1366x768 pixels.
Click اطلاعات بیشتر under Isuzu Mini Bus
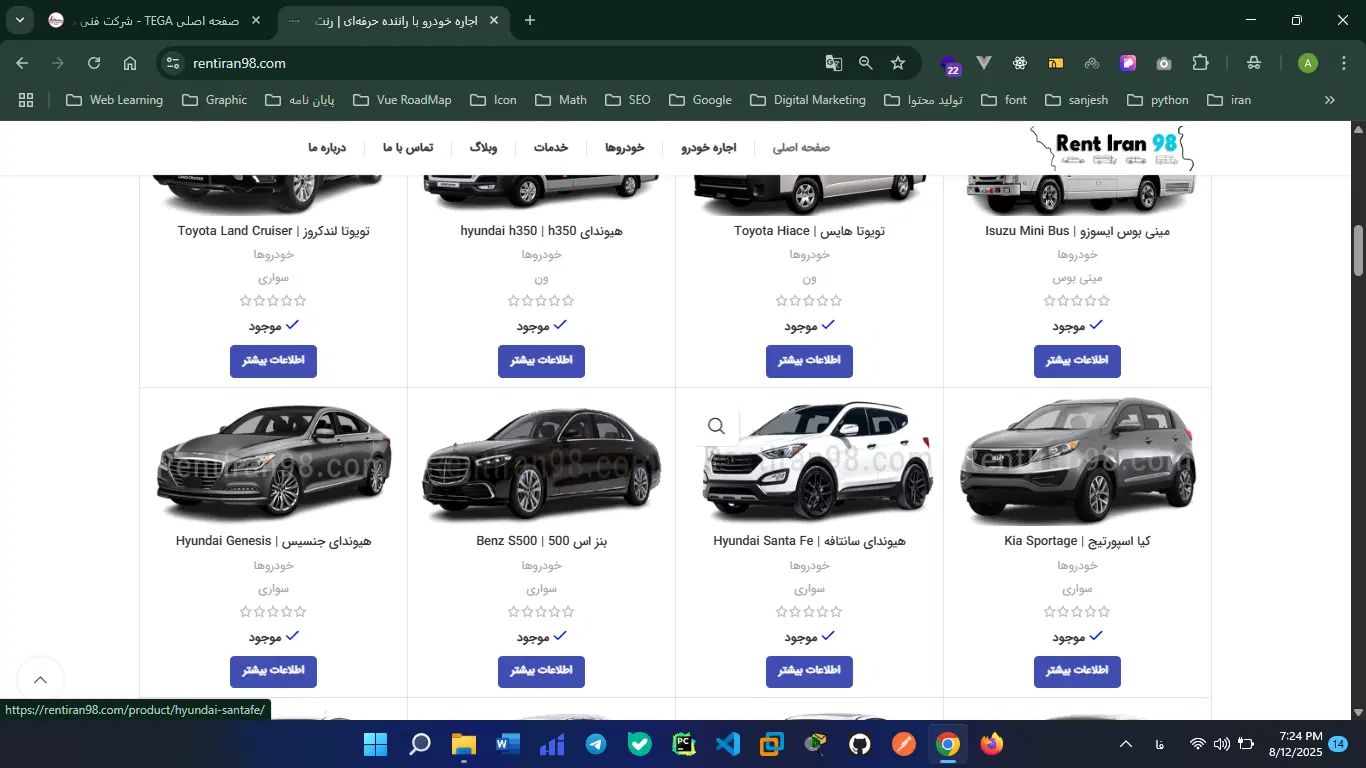click(x=1077, y=361)
